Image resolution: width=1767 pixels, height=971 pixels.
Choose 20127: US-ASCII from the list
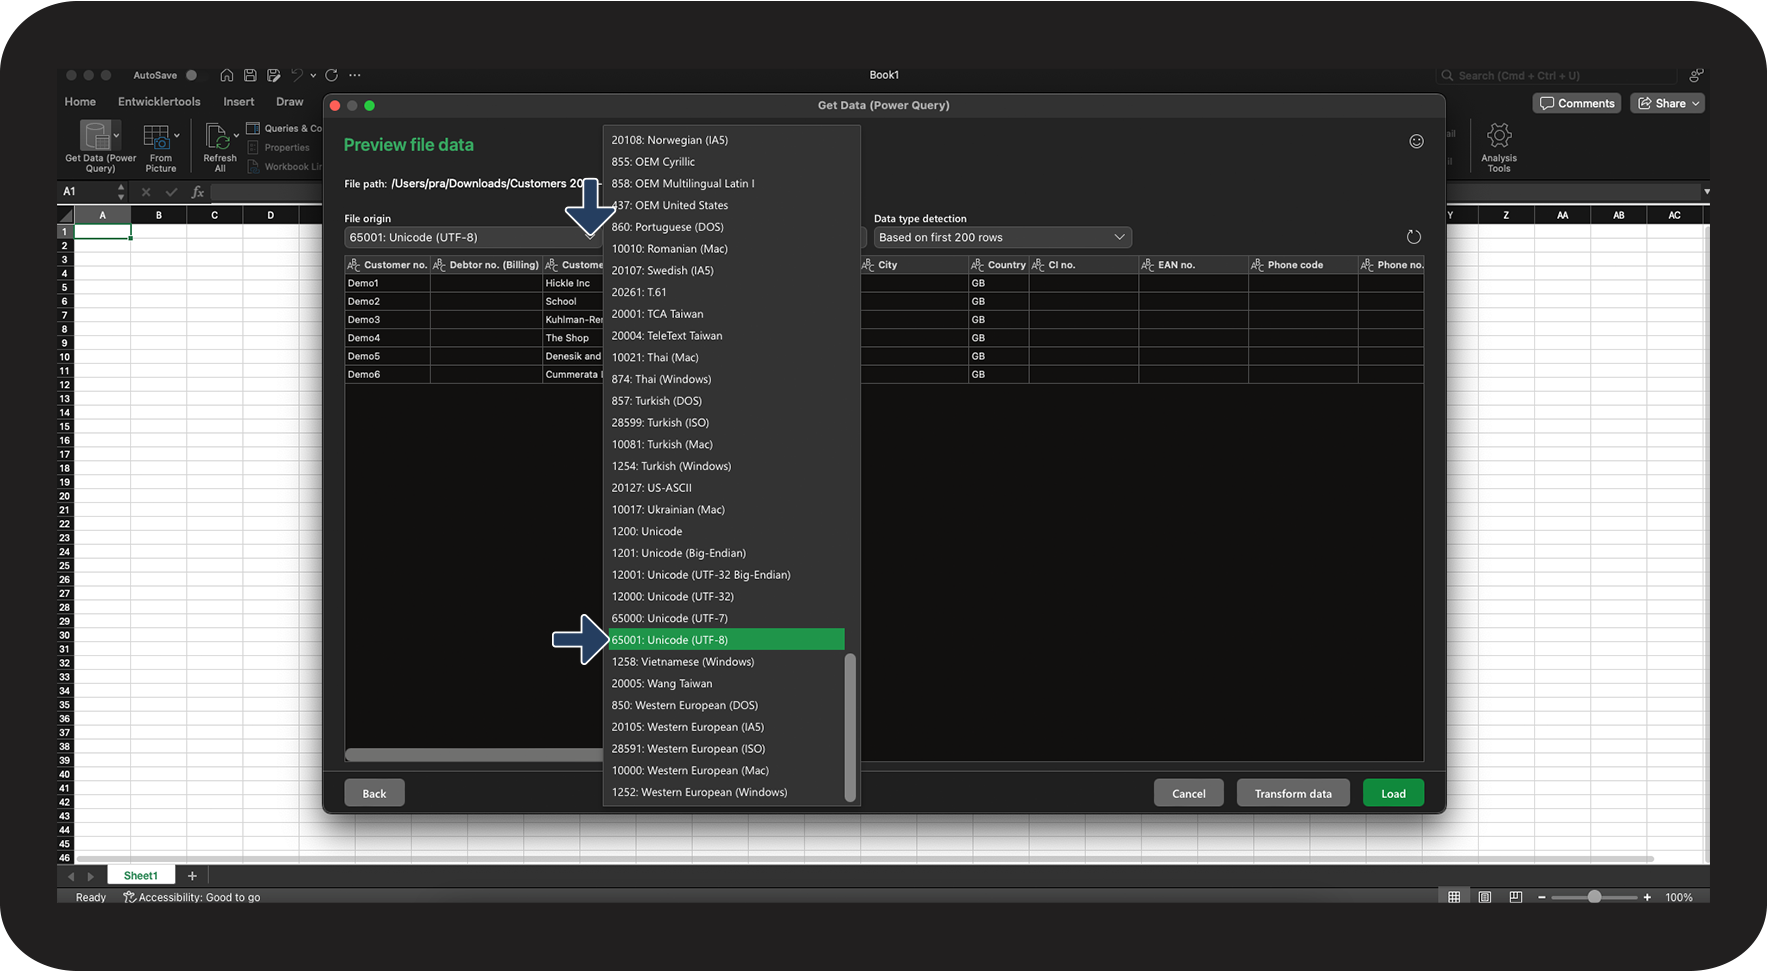pyautogui.click(x=652, y=488)
